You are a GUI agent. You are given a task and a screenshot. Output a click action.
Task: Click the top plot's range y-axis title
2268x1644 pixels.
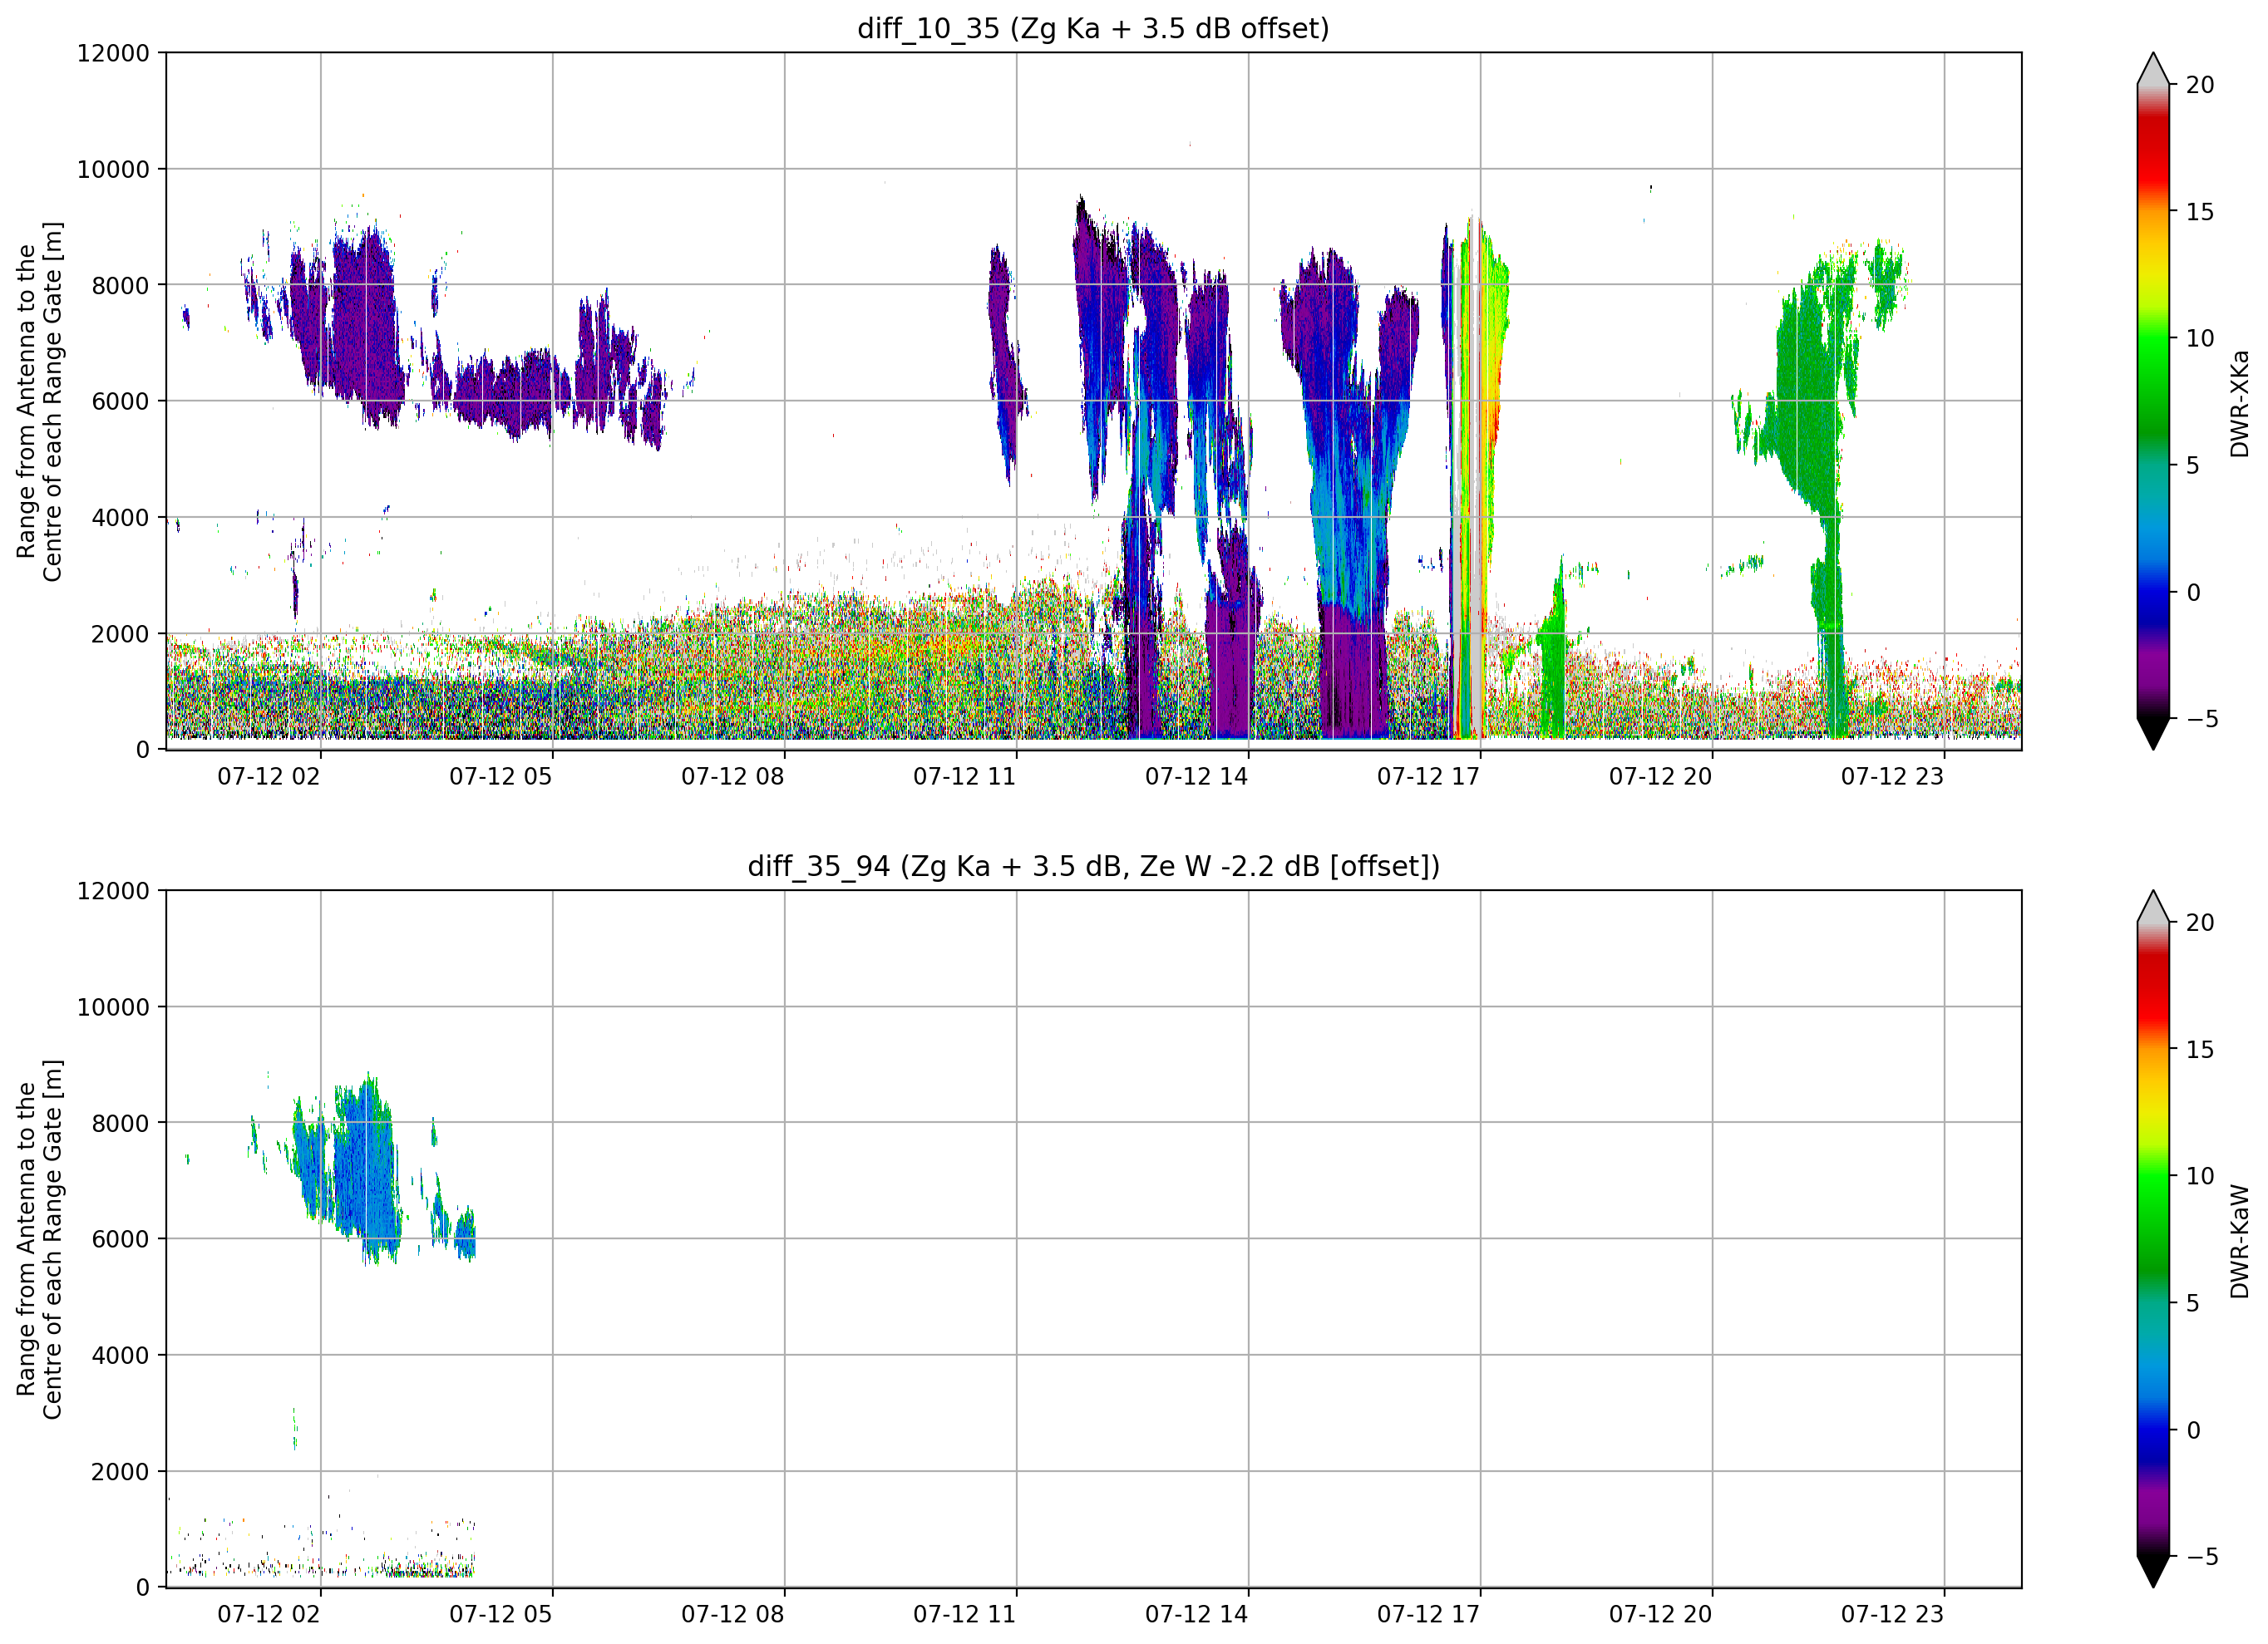(39, 401)
